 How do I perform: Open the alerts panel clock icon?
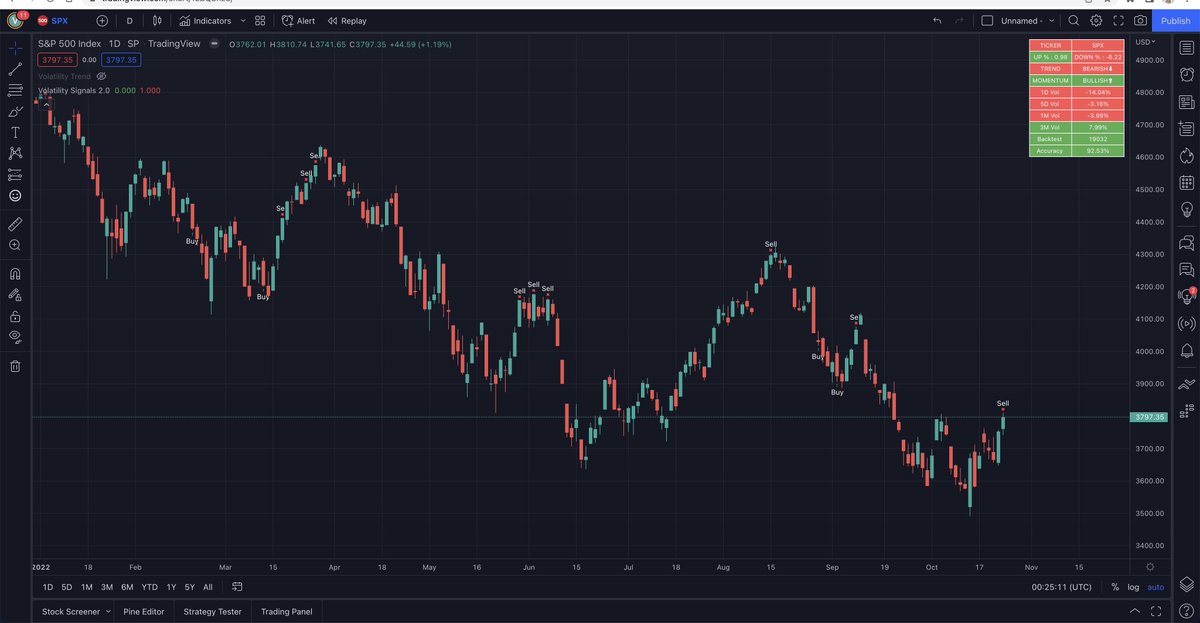click(x=1187, y=74)
